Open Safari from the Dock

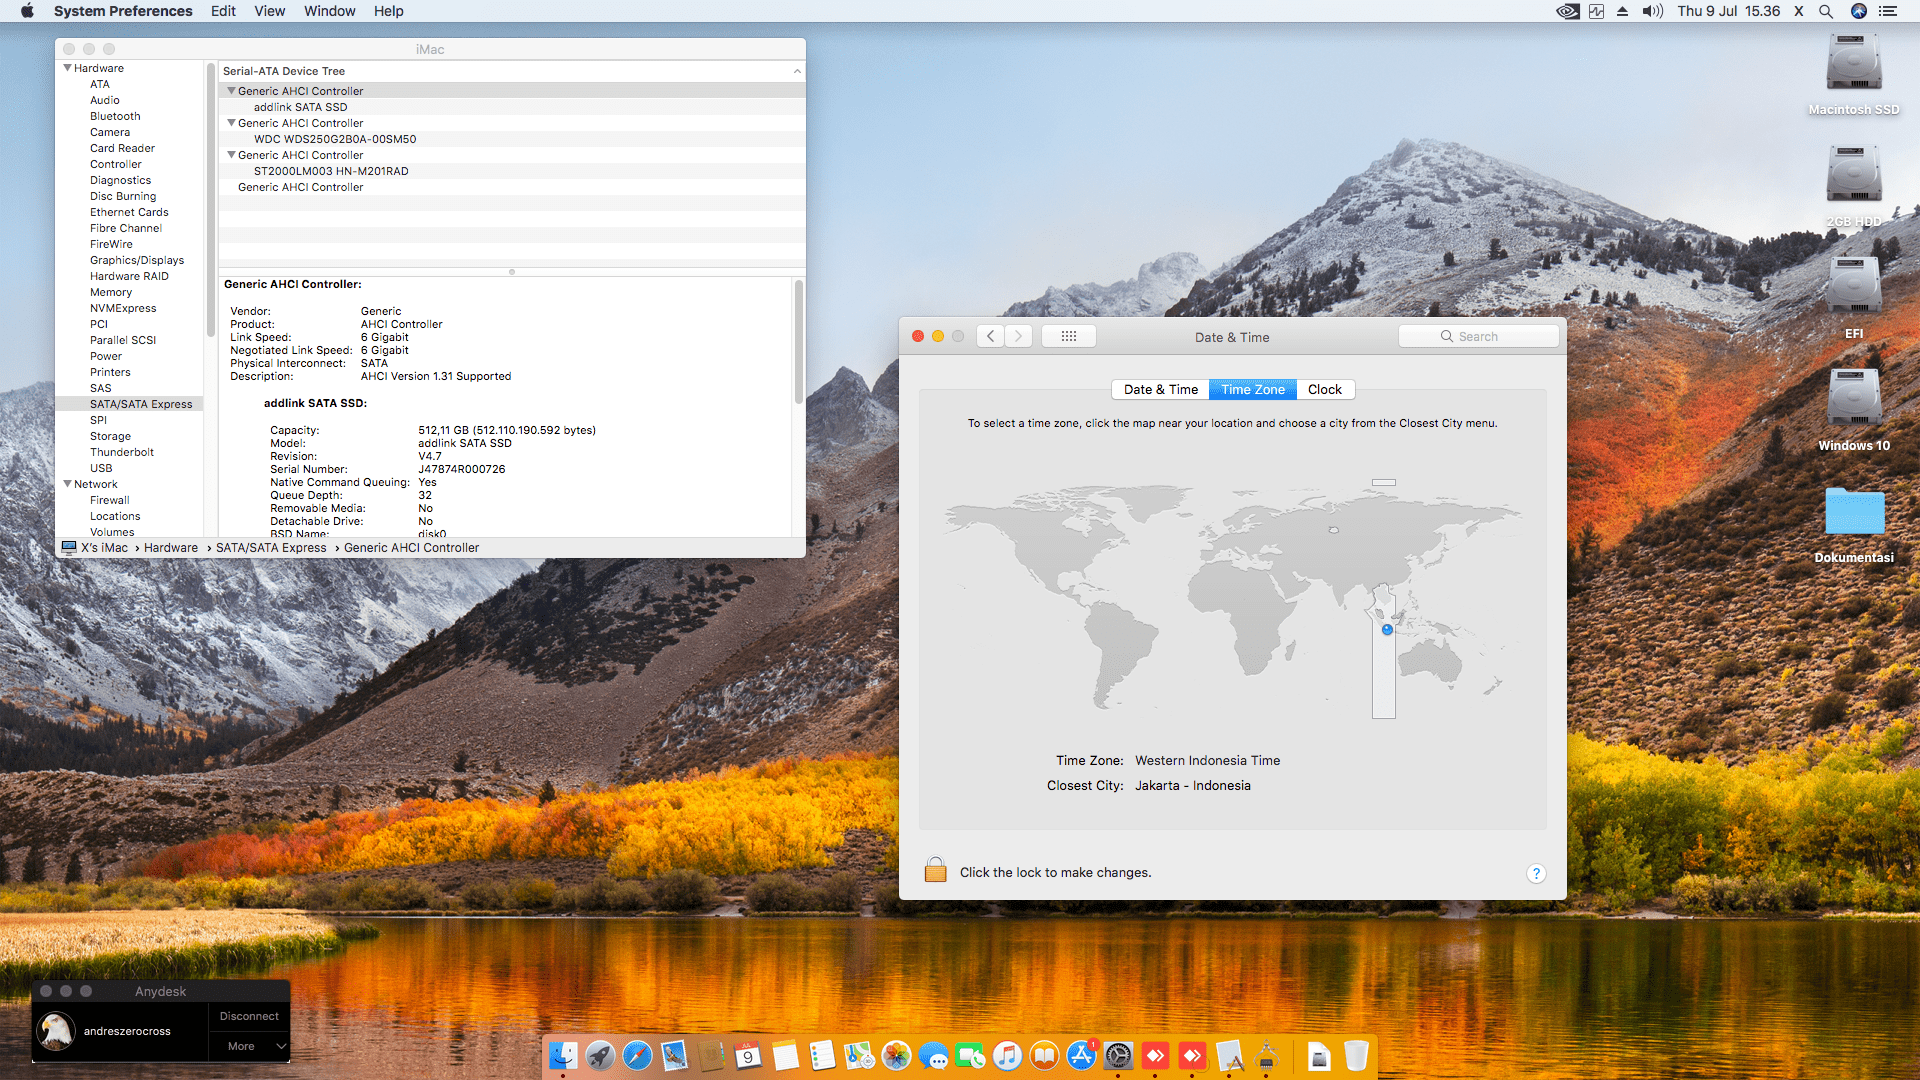coord(637,1056)
